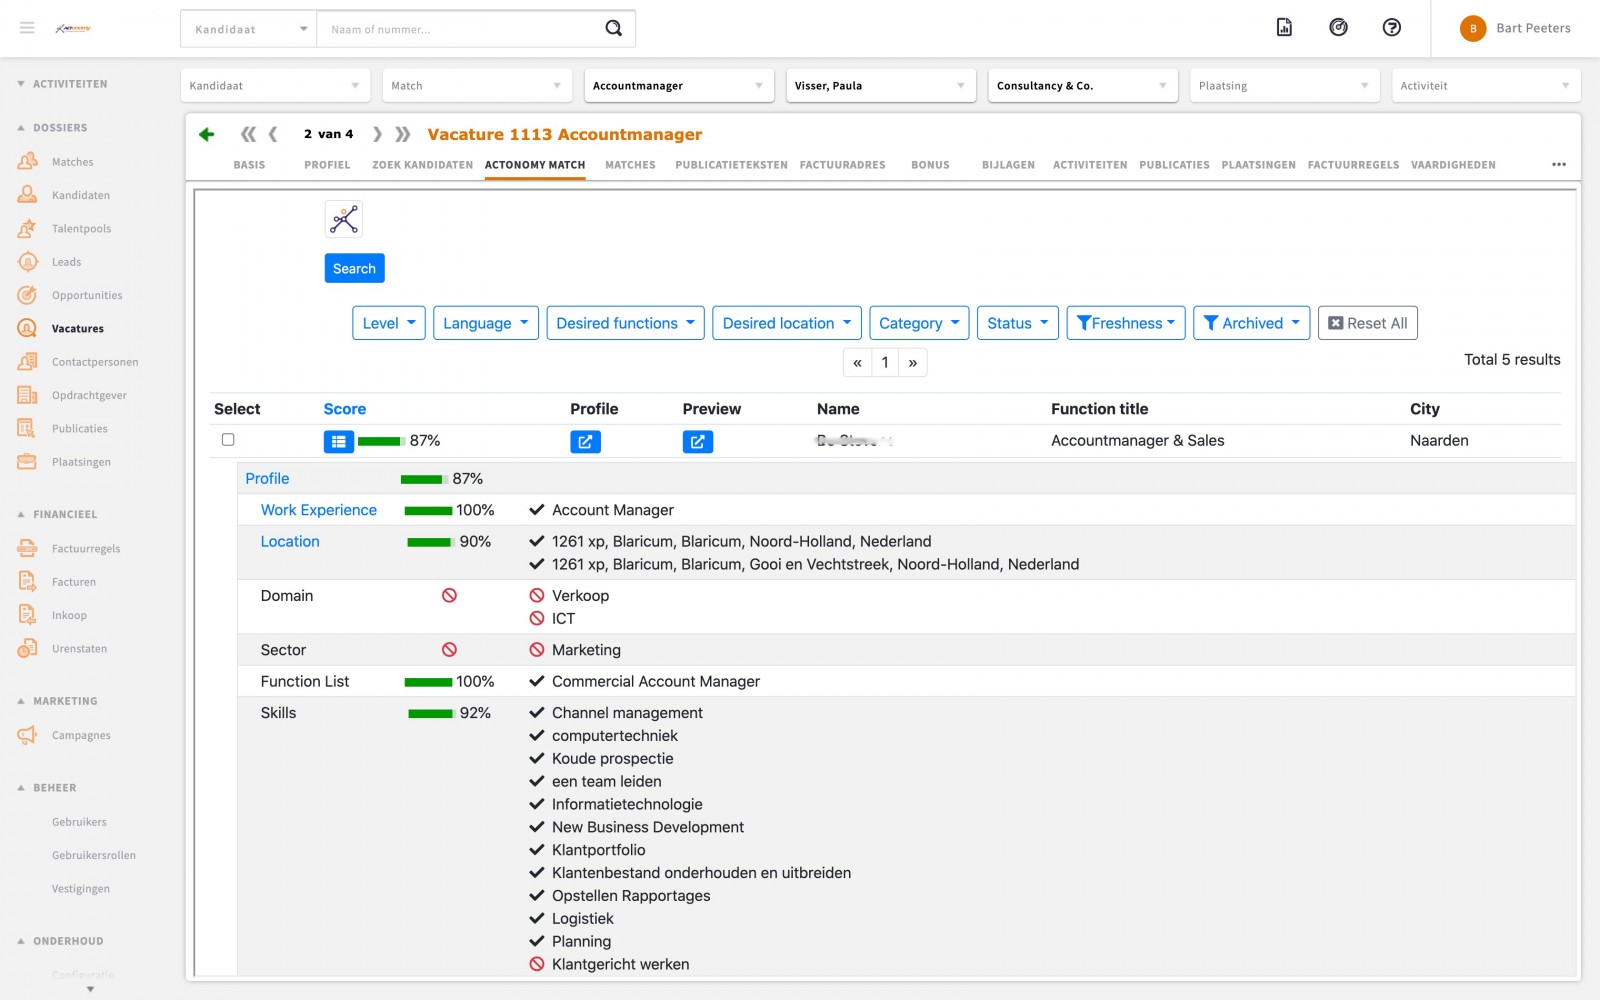Image resolution: width=1600 pixels, height=1000 pixels.
Task: Switch to the Zoek Kandidaten tab
Action: (x=422, y=165)
